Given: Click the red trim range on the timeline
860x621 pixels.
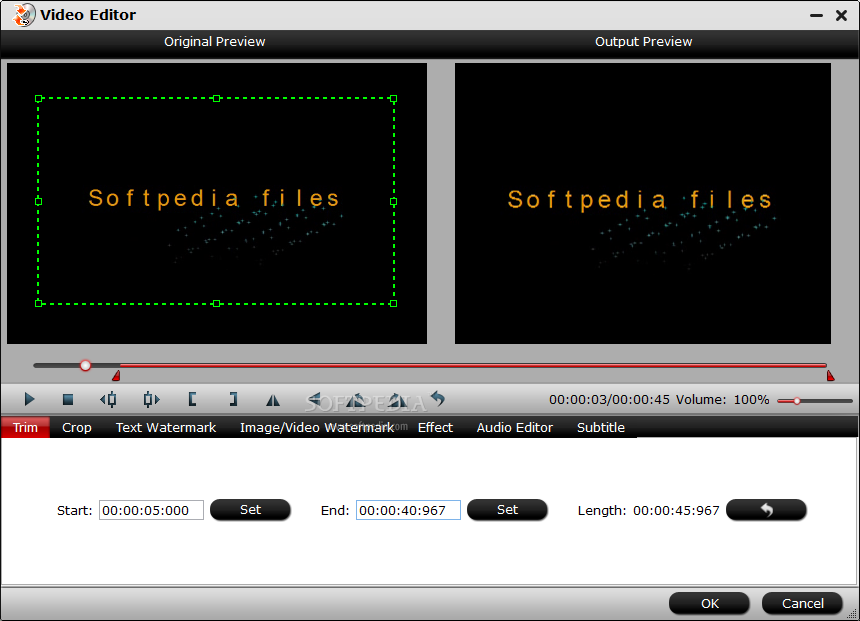Looking at the screenshot, I should pos(473,365).
